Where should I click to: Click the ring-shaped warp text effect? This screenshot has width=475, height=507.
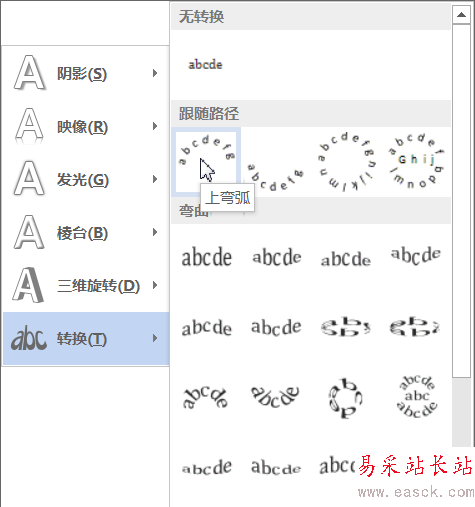click(x=346, y=397)
